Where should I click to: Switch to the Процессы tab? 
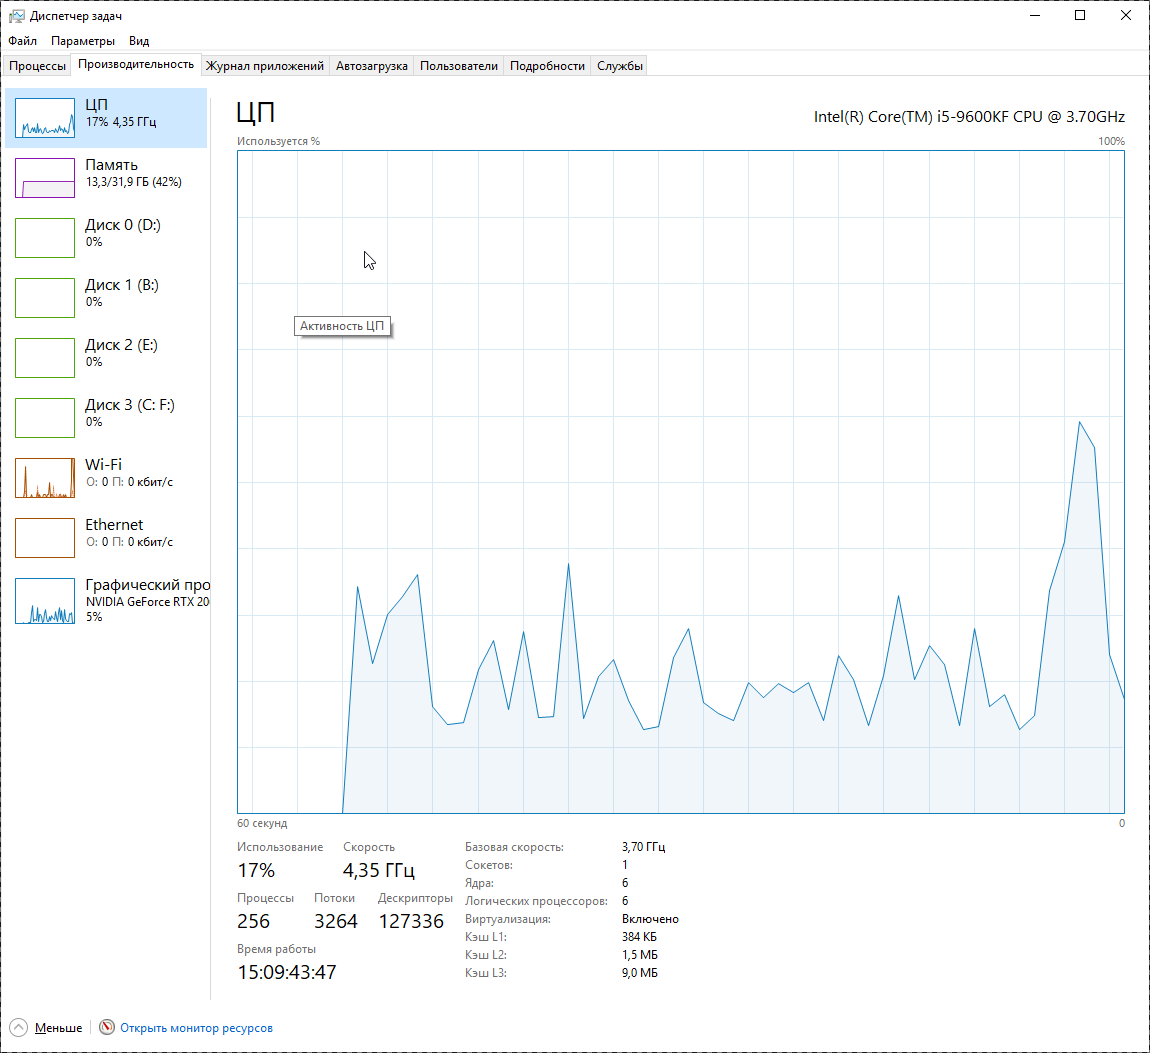[x=37, y=66]
